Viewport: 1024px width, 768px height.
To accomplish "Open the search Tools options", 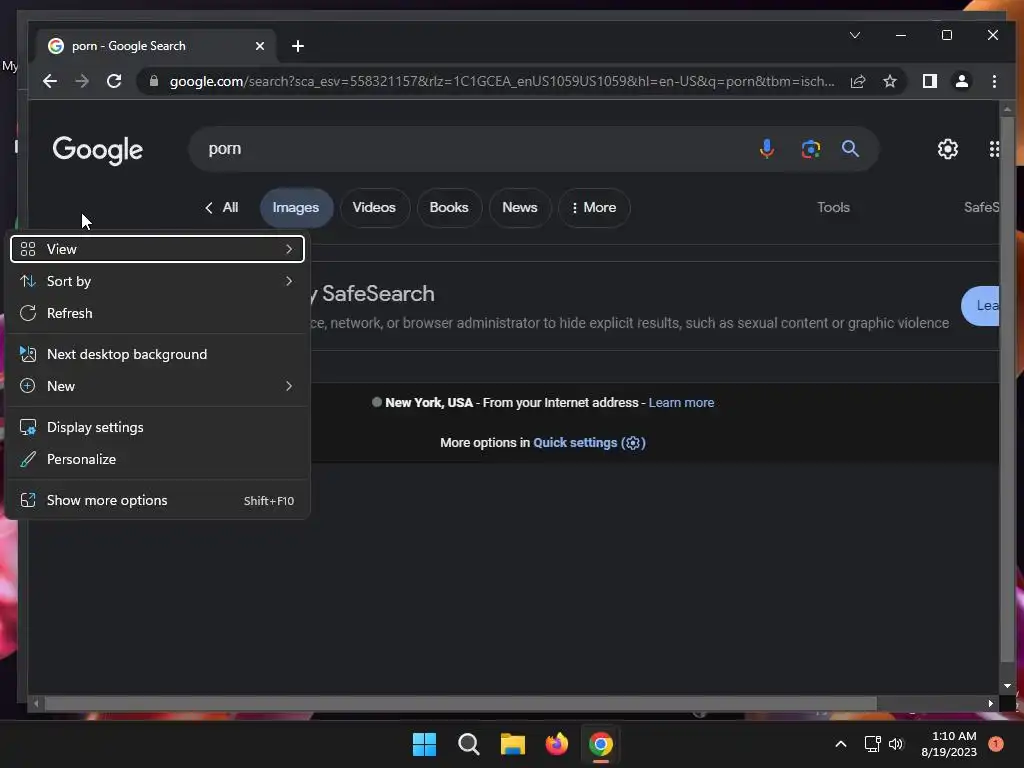I will click(x=833, y=208).
